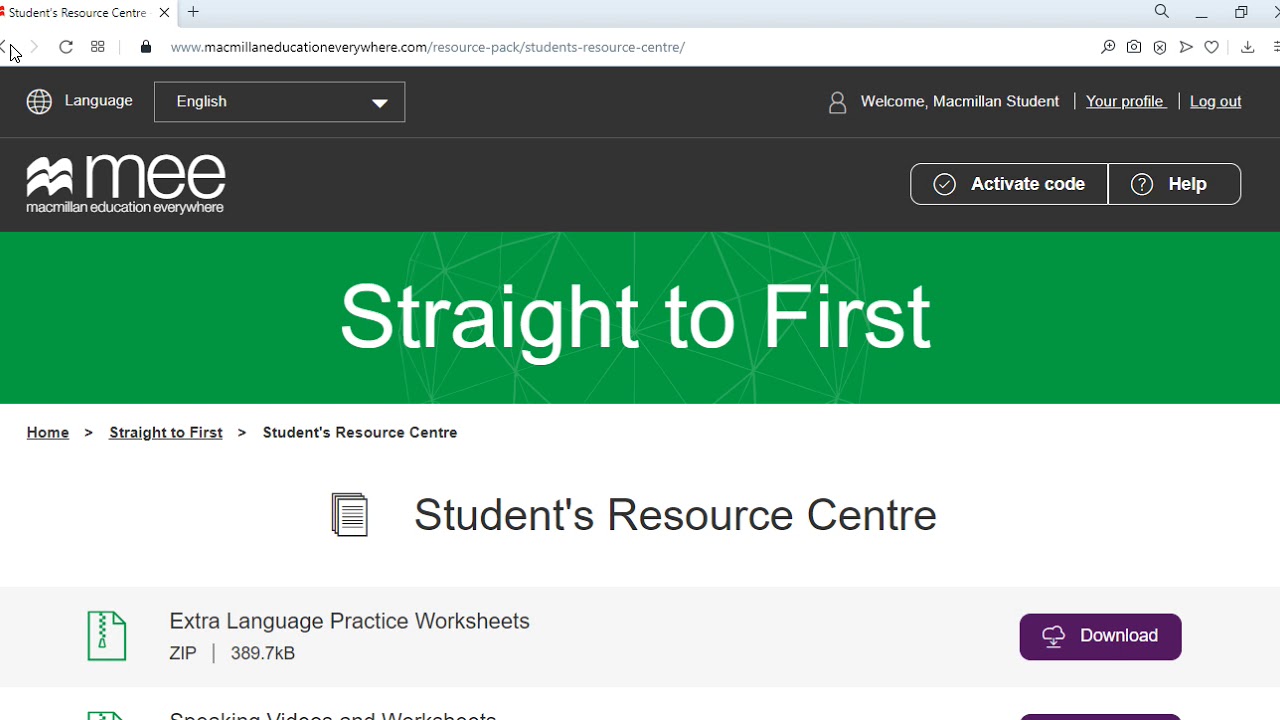Click the Activate code button
This screenshot has width=1280, height=720.
pyautogui.click(x=1009, y=184)
